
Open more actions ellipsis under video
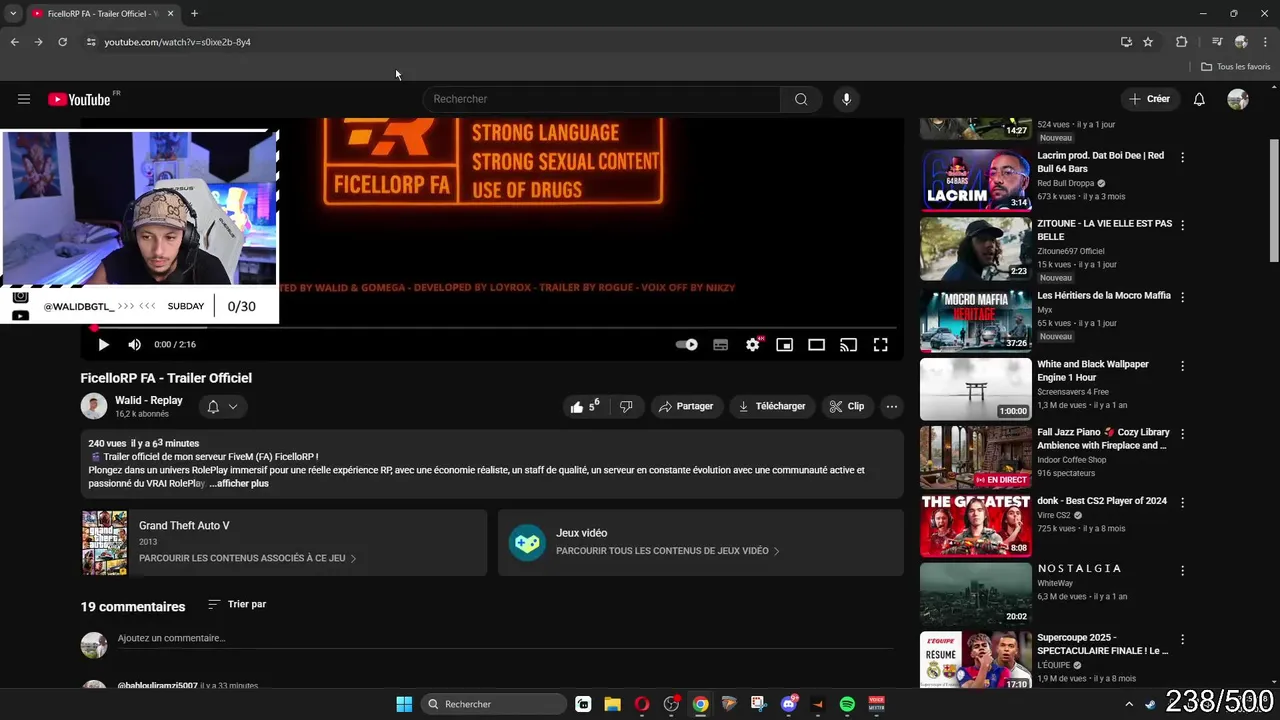pos(891,406)
